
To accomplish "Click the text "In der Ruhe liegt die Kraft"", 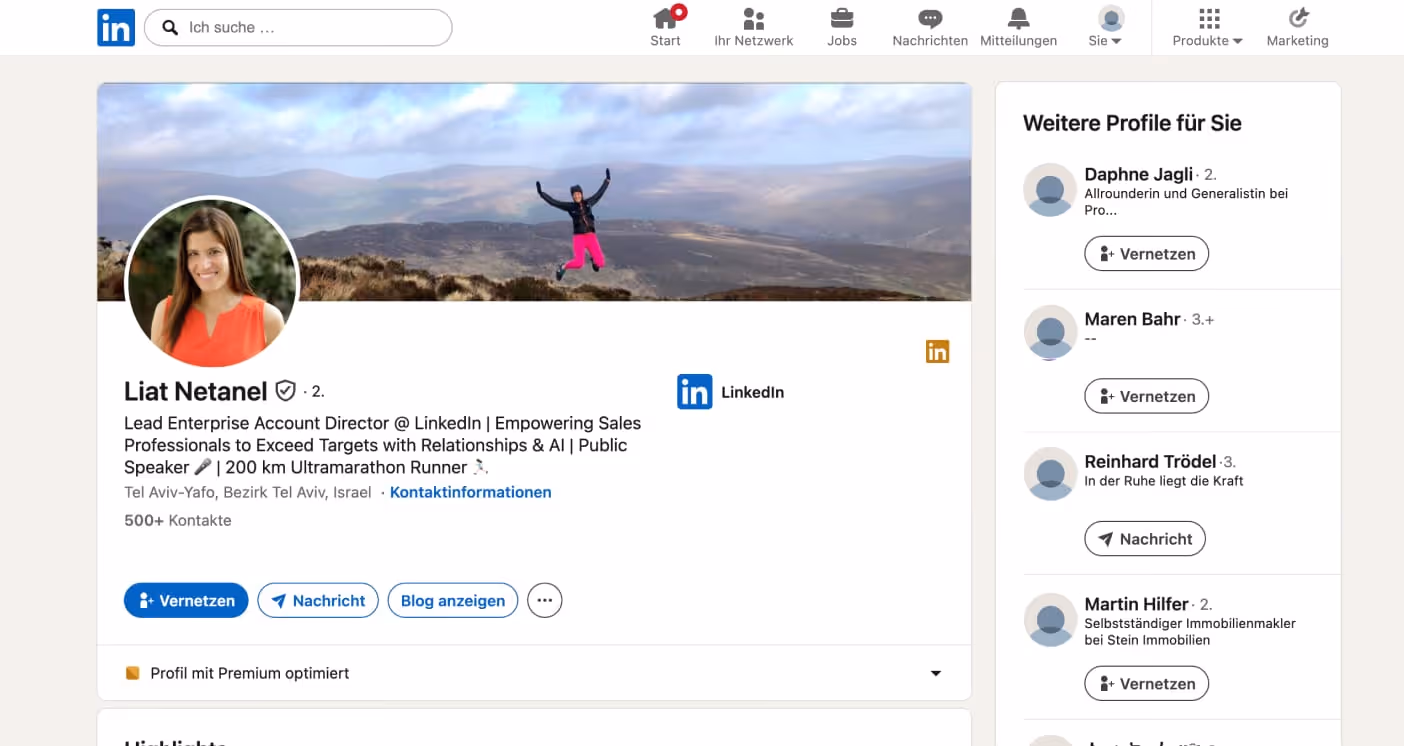I will coord(1164,480).
